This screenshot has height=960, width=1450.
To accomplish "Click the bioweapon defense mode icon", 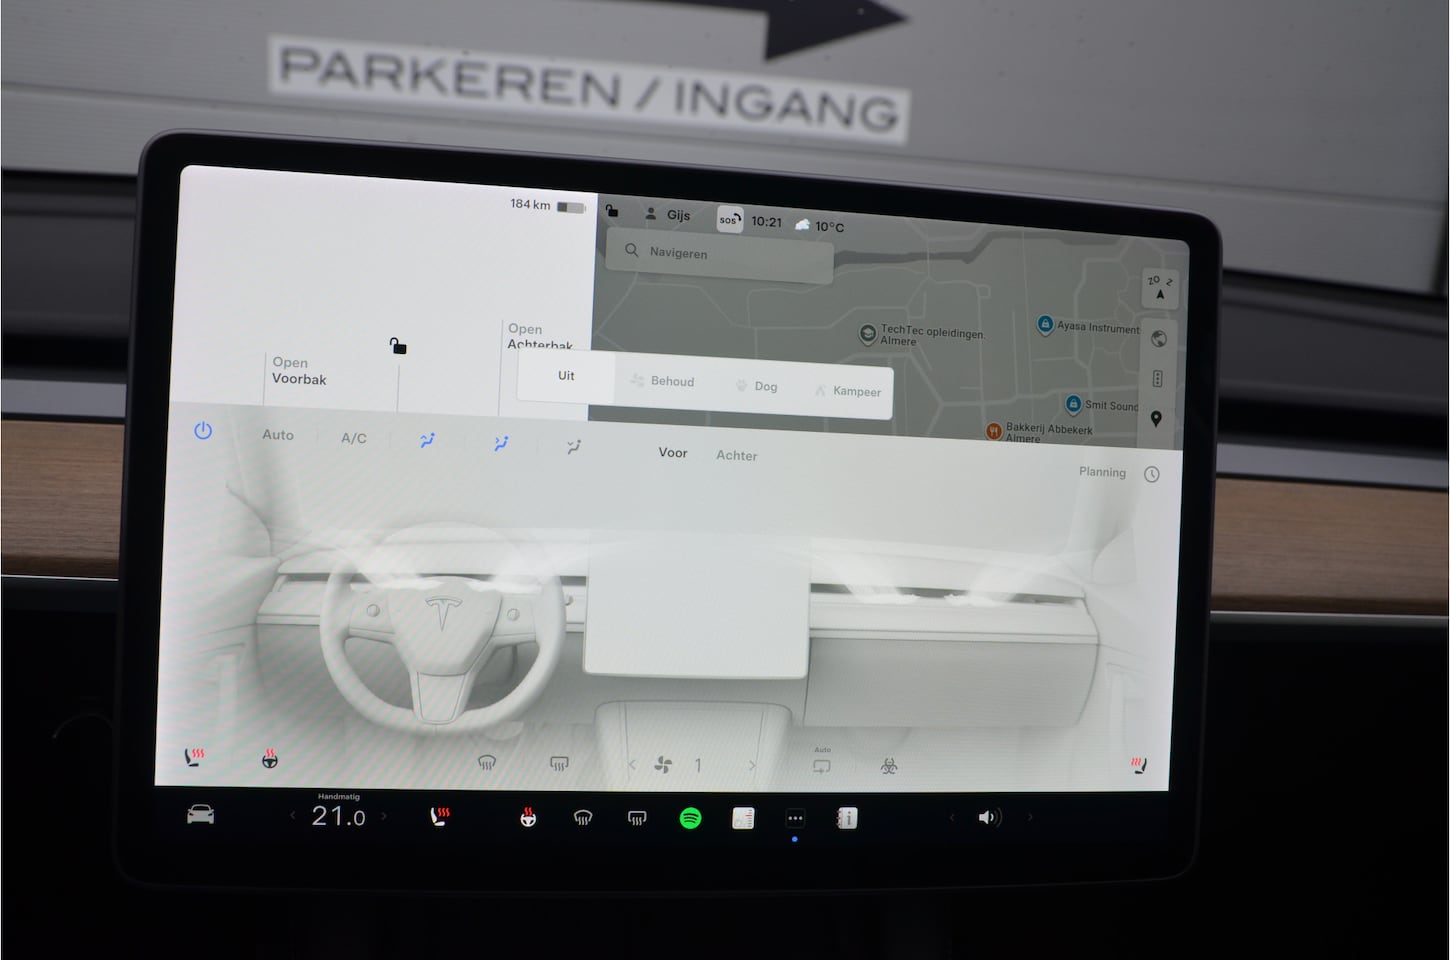I will pyautogui.click(x=888, y=766).
